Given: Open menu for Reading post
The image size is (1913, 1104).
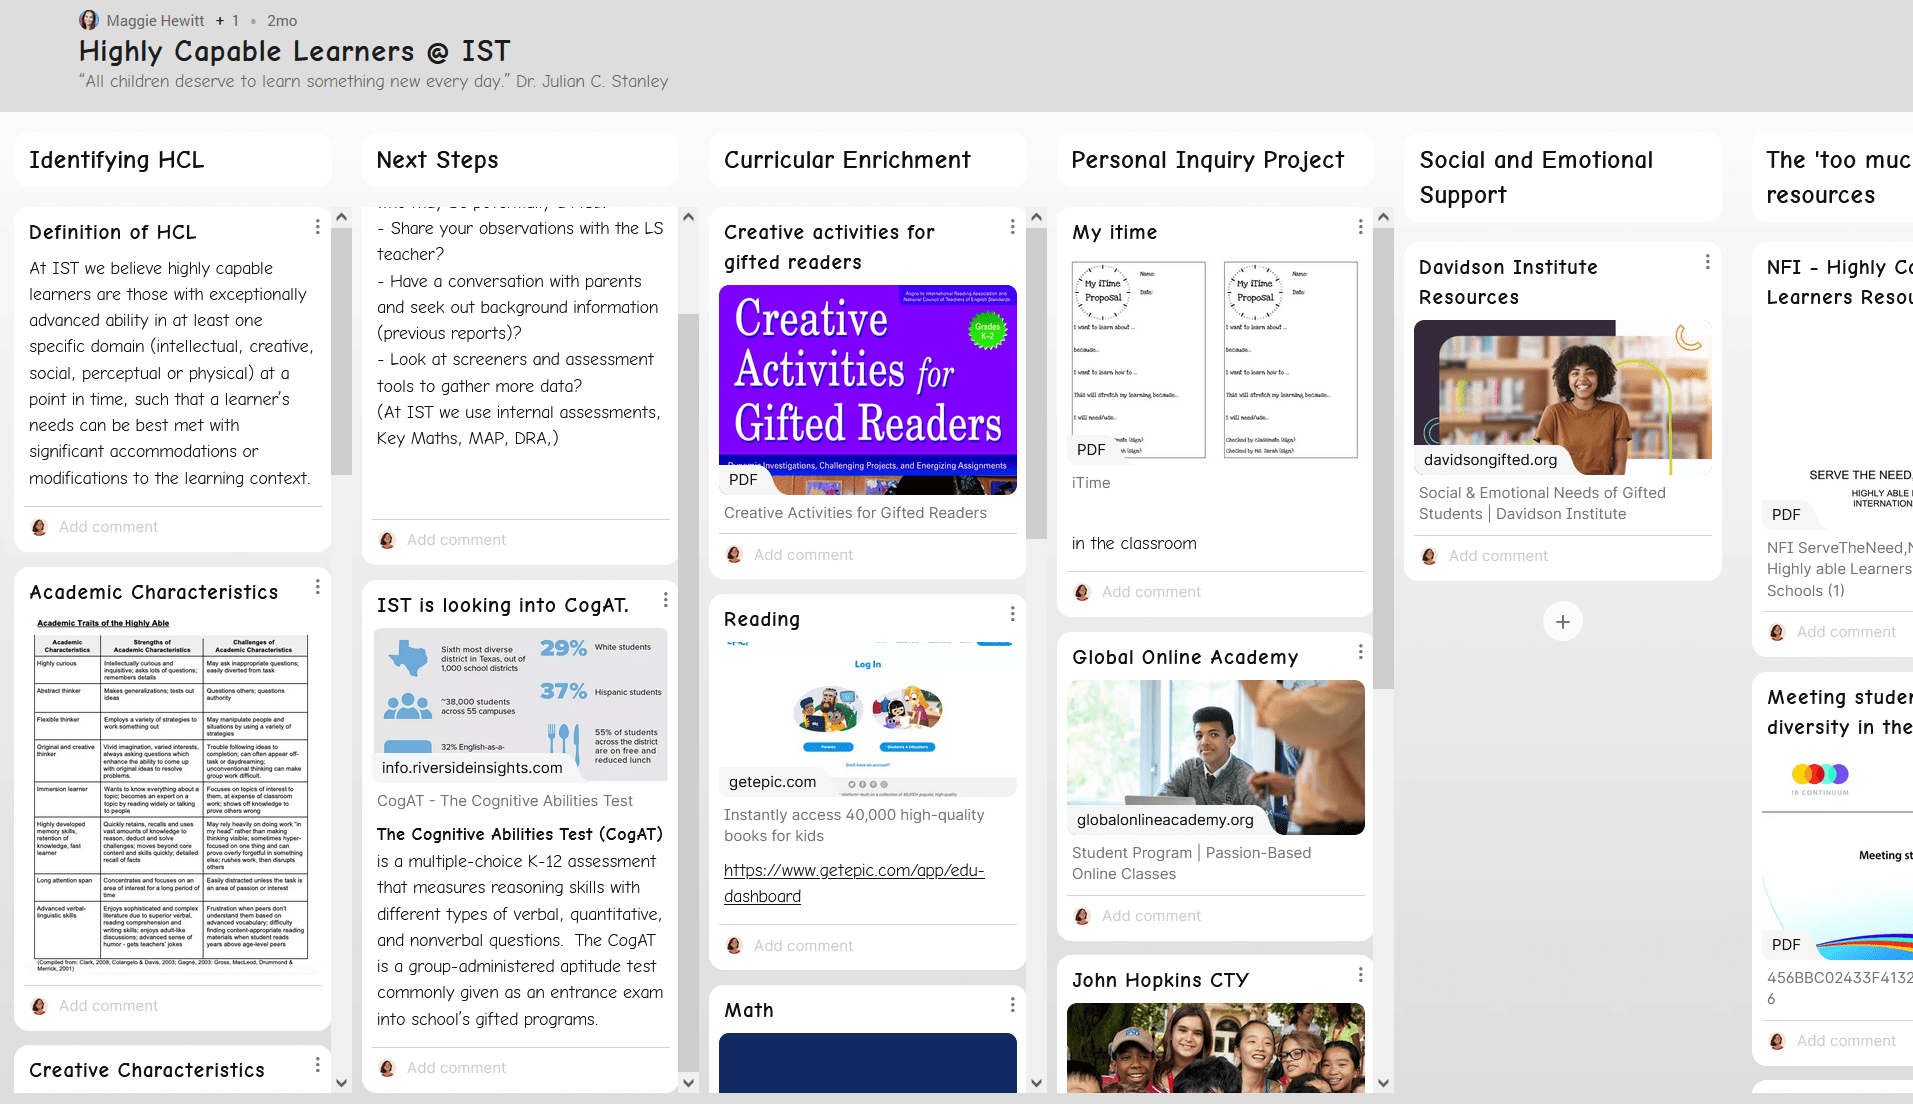Looking at the screenshot, I should pos(1013,614).
